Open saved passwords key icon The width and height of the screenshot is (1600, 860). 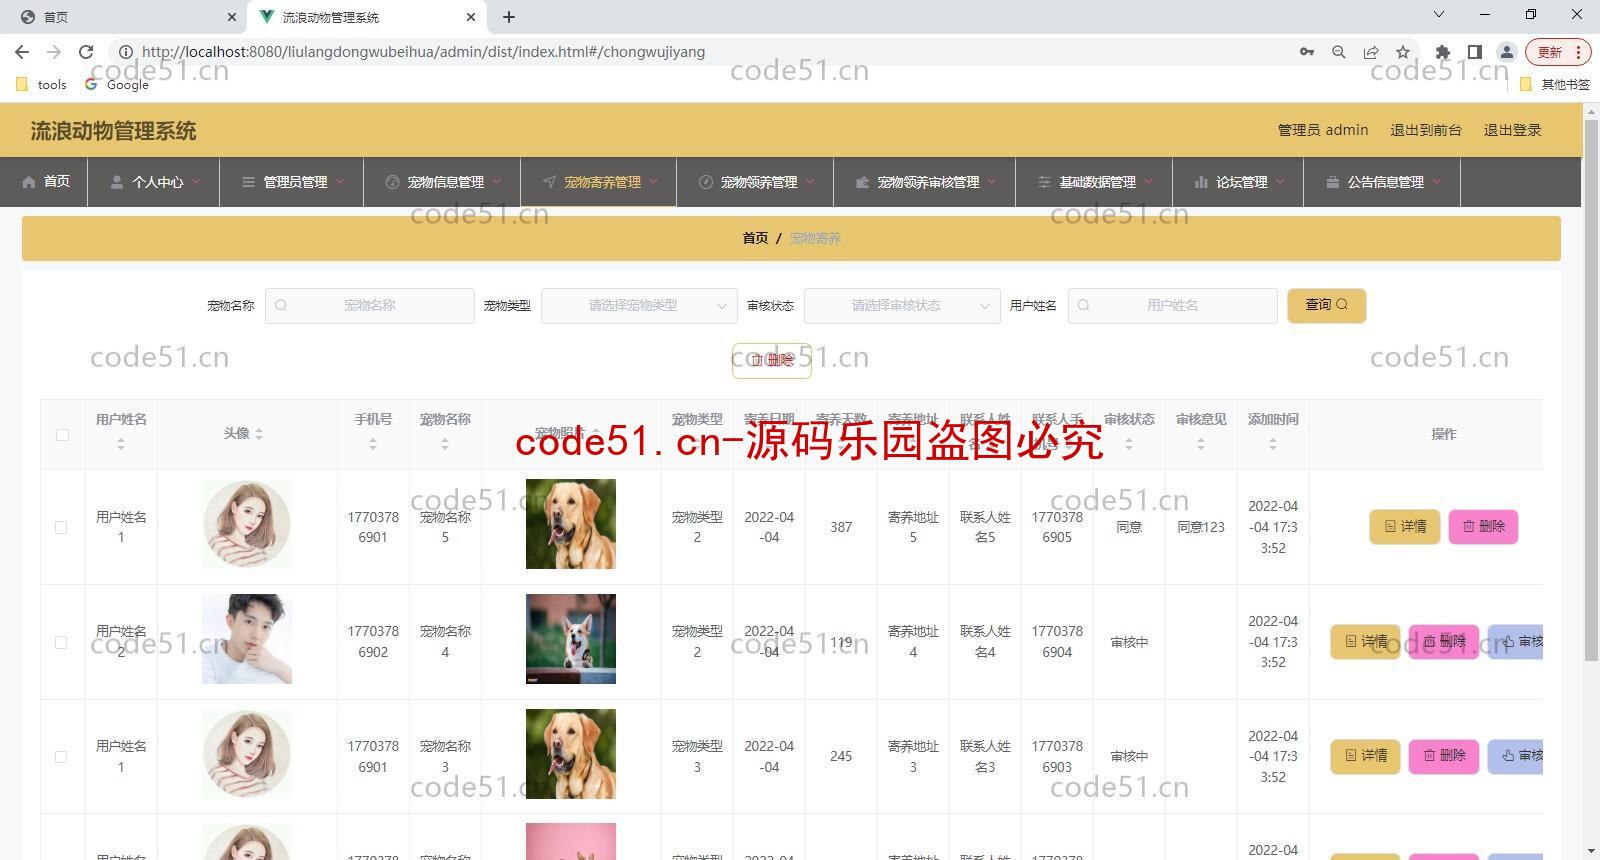(x=1307, y=52)
